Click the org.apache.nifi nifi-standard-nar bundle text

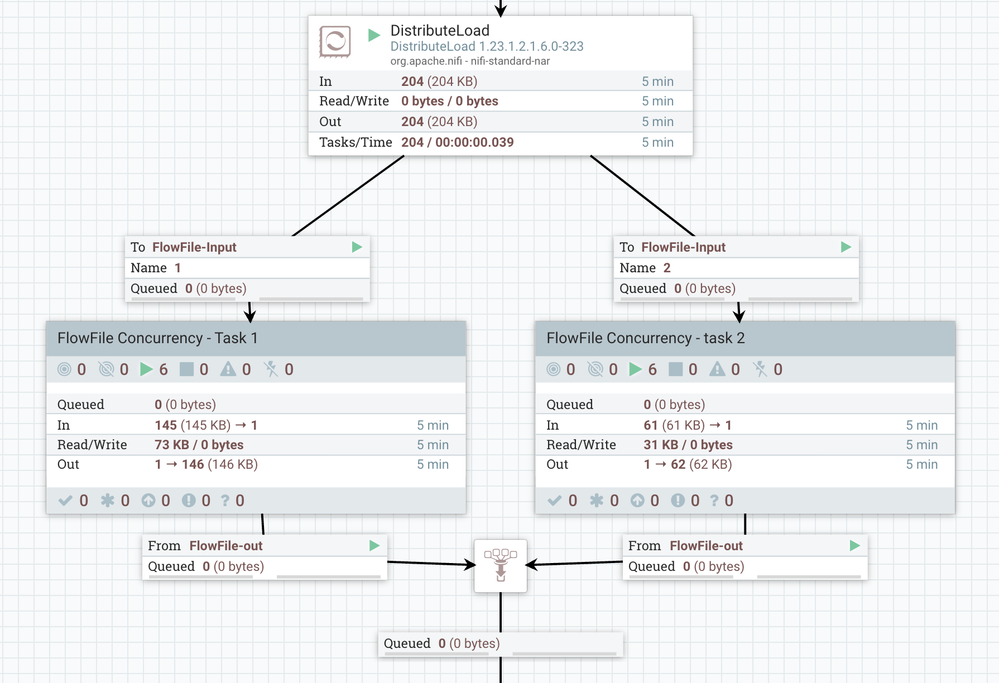click(x=470, y=61)
